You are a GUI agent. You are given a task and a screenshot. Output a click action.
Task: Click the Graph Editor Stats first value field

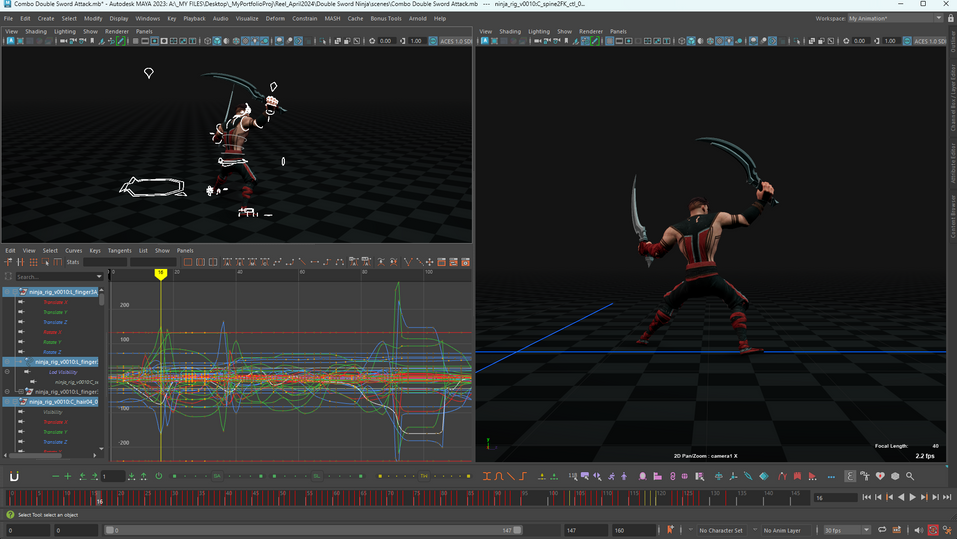[105, 262]
